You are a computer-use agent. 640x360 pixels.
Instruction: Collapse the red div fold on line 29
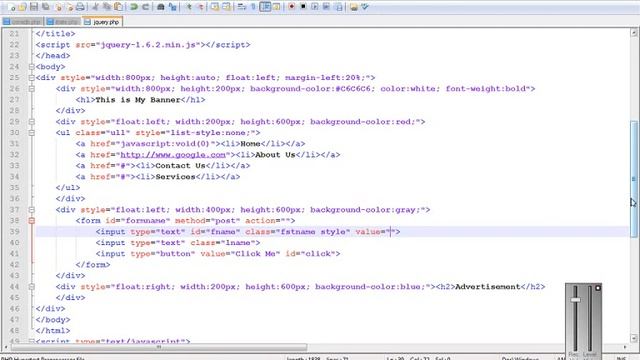point(31,122)
